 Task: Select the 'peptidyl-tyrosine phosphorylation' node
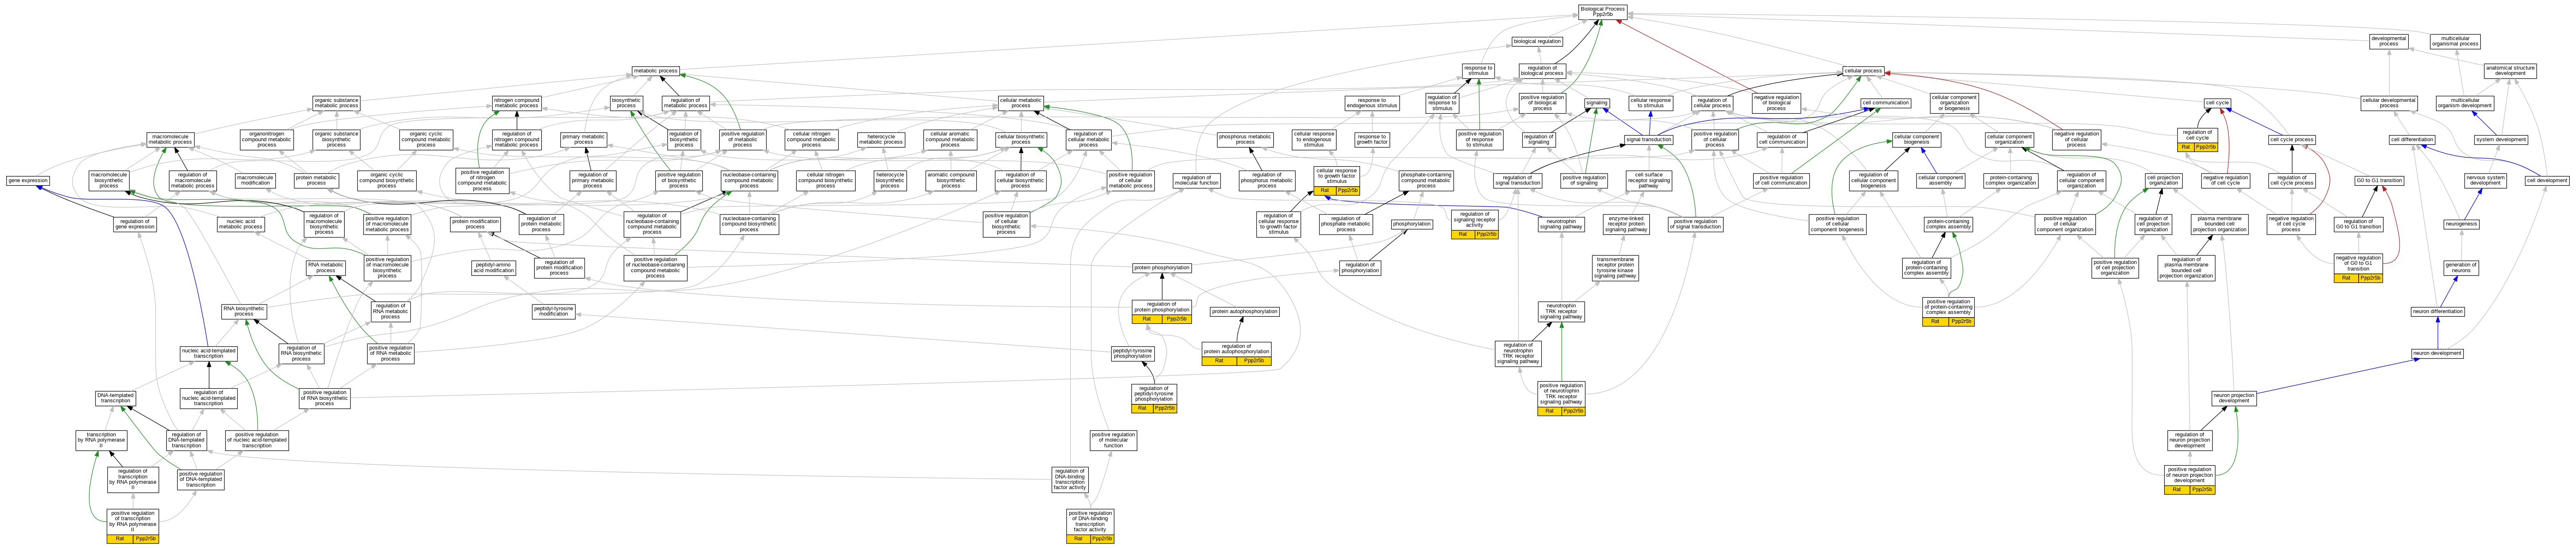pyautogui.click(x=1132, y=353)
